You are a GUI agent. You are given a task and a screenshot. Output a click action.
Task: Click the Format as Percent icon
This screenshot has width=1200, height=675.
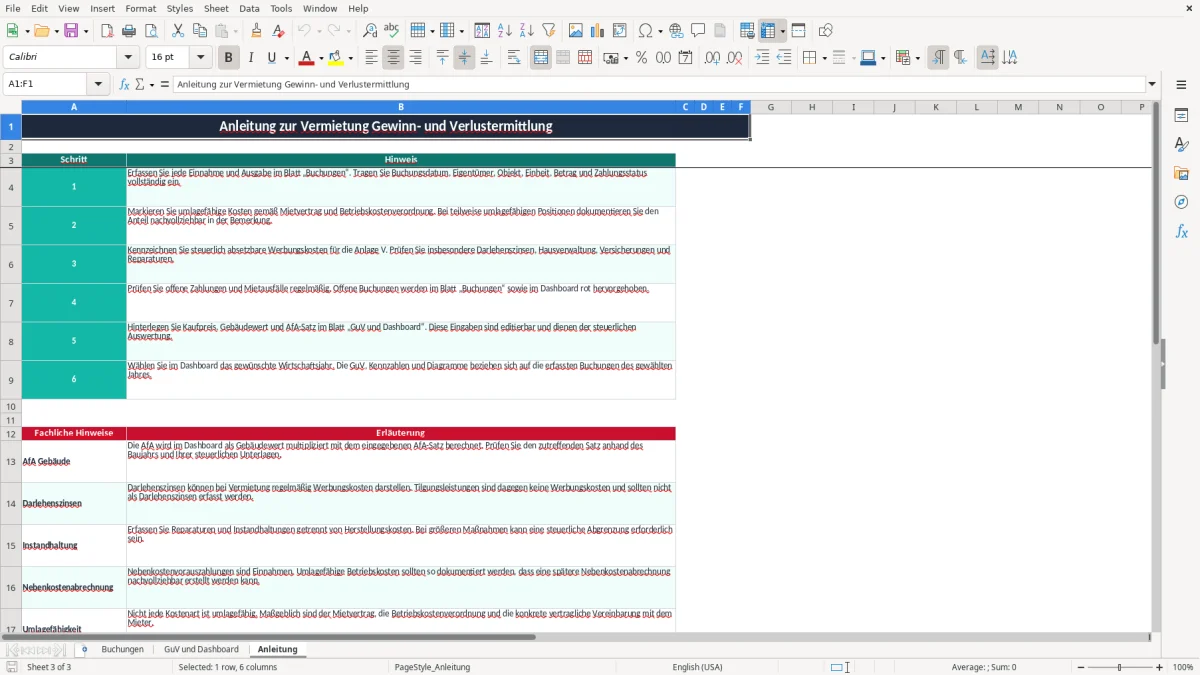(641, 58)
